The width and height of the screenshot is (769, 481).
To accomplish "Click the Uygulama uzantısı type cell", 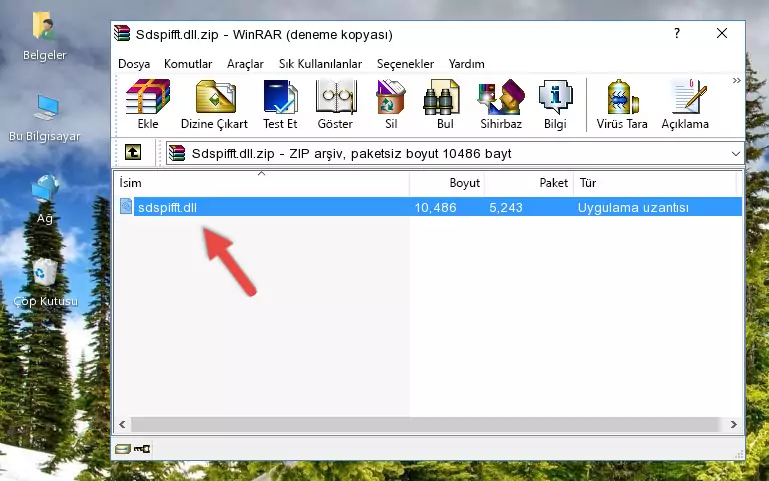I will click(633, 207).
